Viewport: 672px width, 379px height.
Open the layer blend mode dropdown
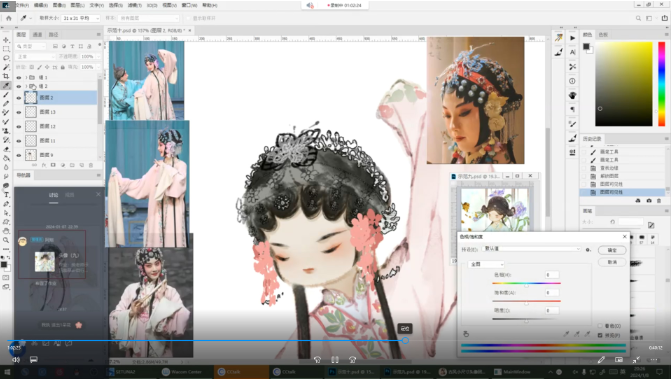35,57
